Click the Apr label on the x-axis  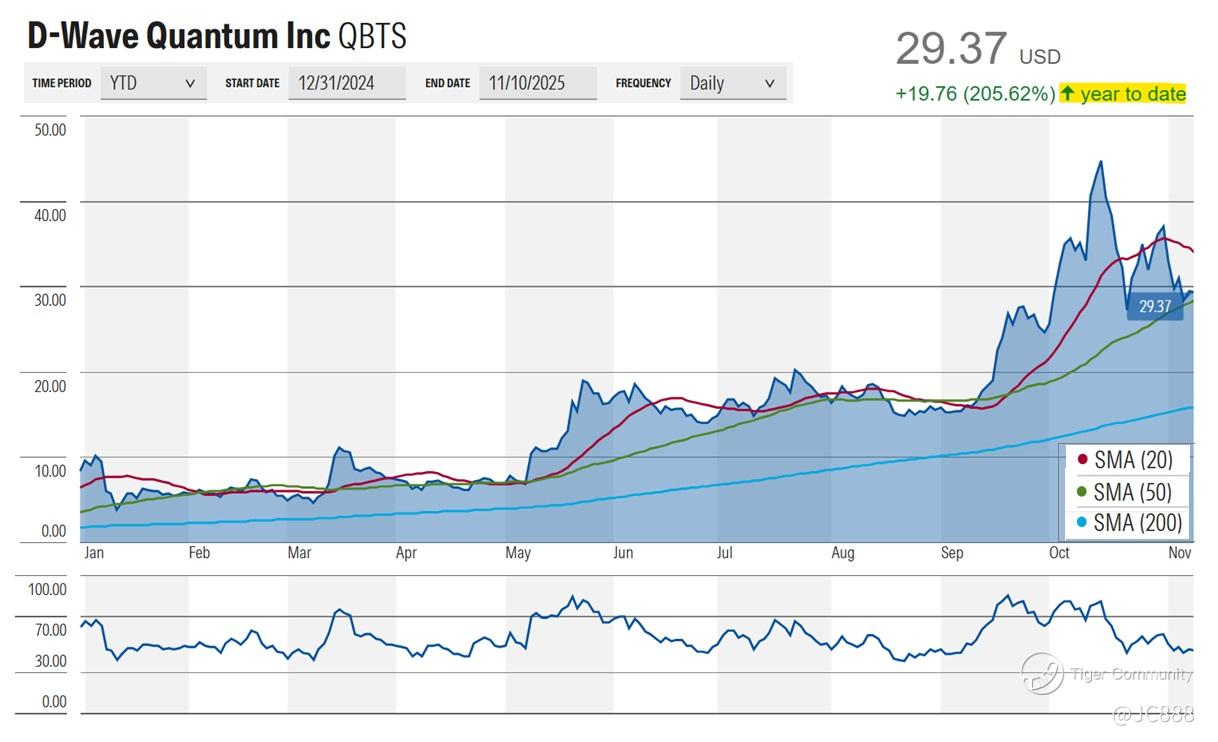[405, 553]
